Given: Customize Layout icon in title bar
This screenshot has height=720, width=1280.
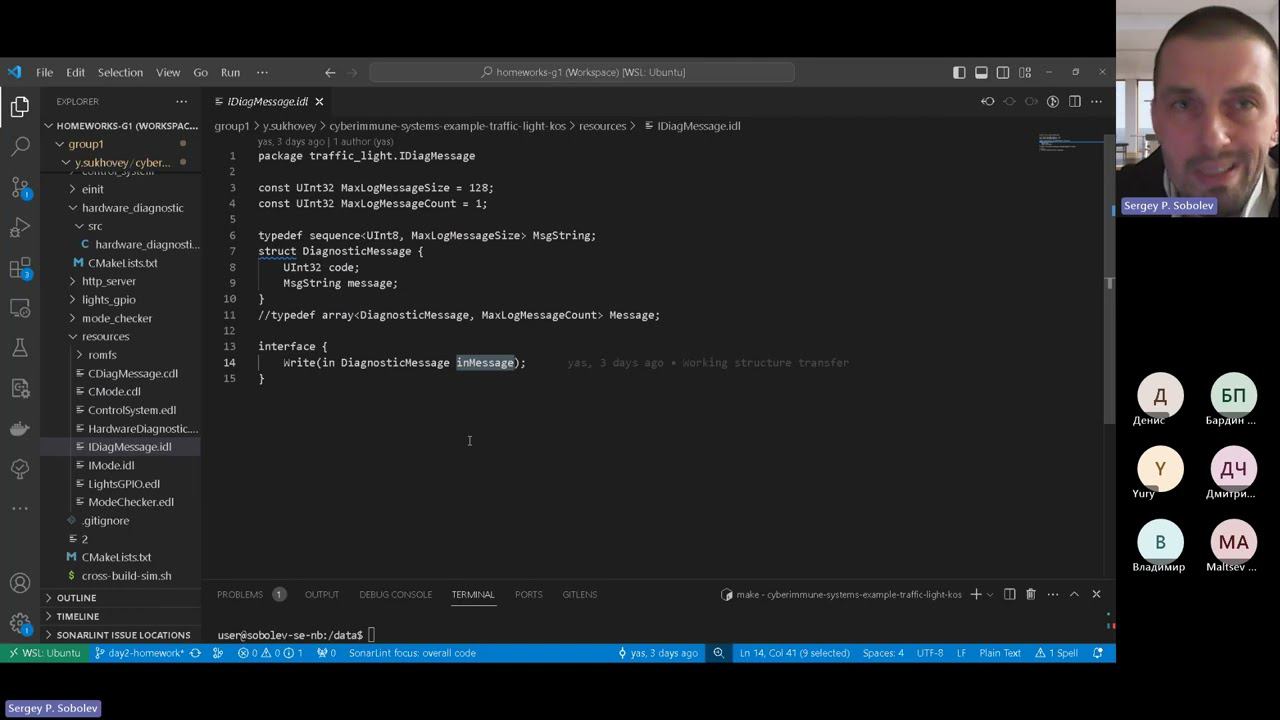Looking at the screenshot, I should [1025, 72].
